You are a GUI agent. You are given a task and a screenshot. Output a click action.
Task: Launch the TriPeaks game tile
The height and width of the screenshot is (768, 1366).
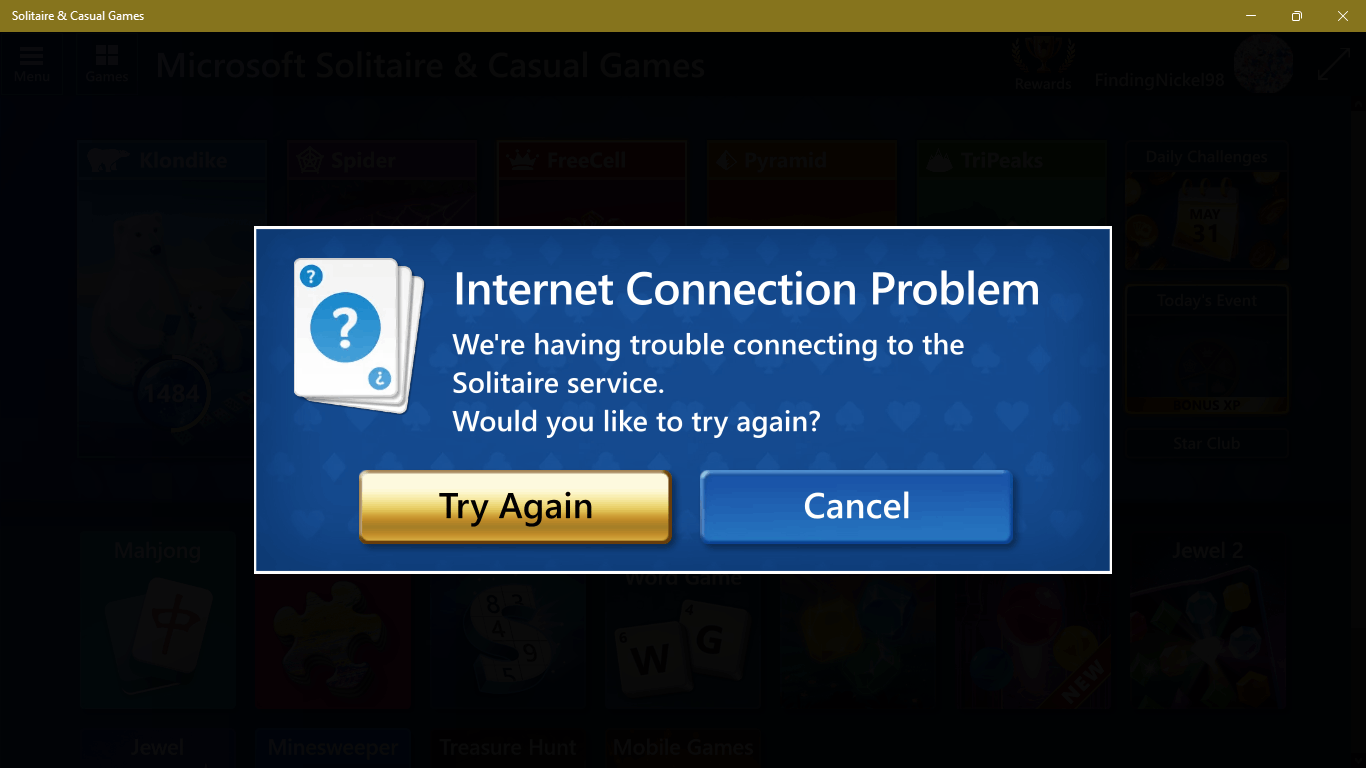[1012, 185]
